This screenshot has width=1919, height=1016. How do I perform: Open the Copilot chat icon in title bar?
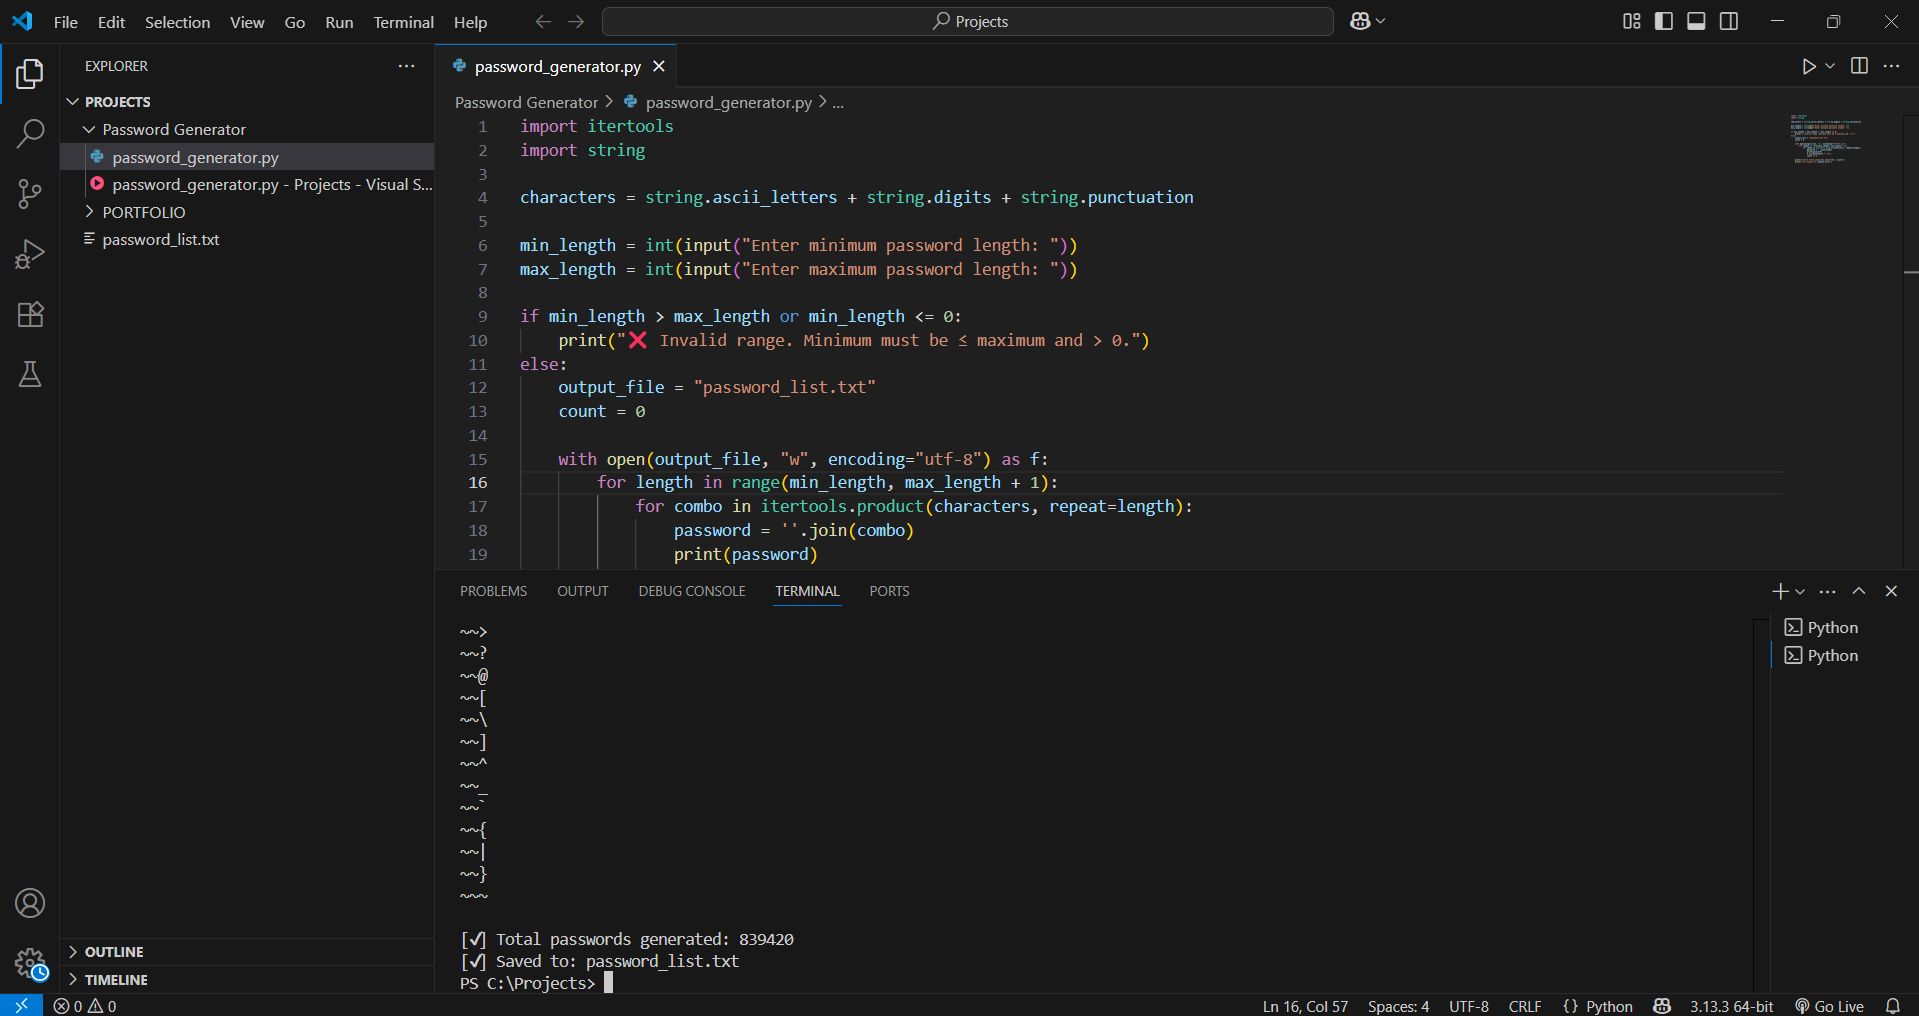pos(1360,21)
